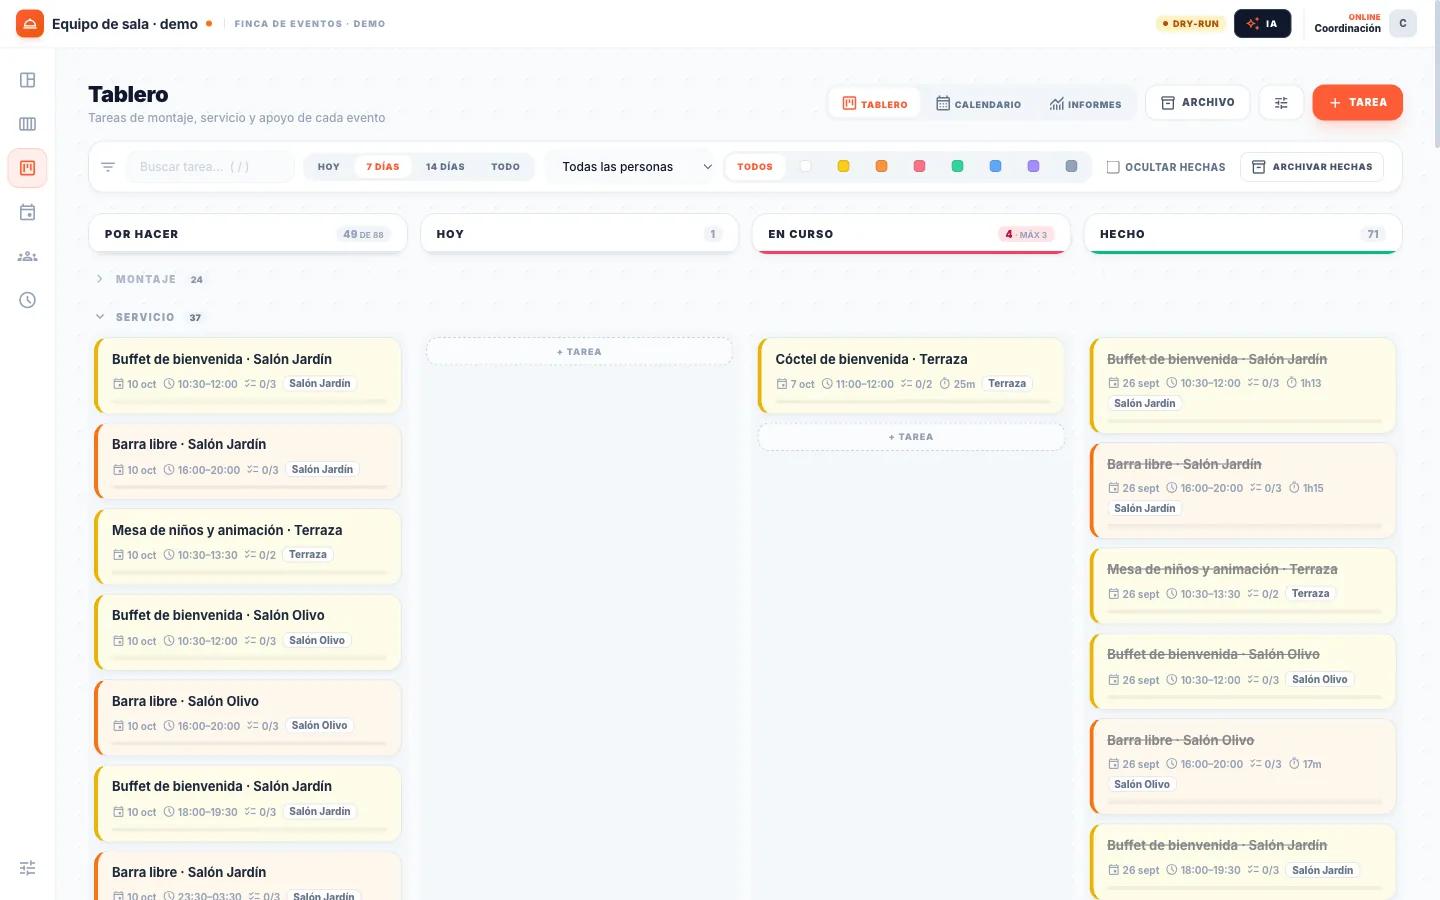
Task: Filter by pink-red color swatch
Action: point(919,166)
